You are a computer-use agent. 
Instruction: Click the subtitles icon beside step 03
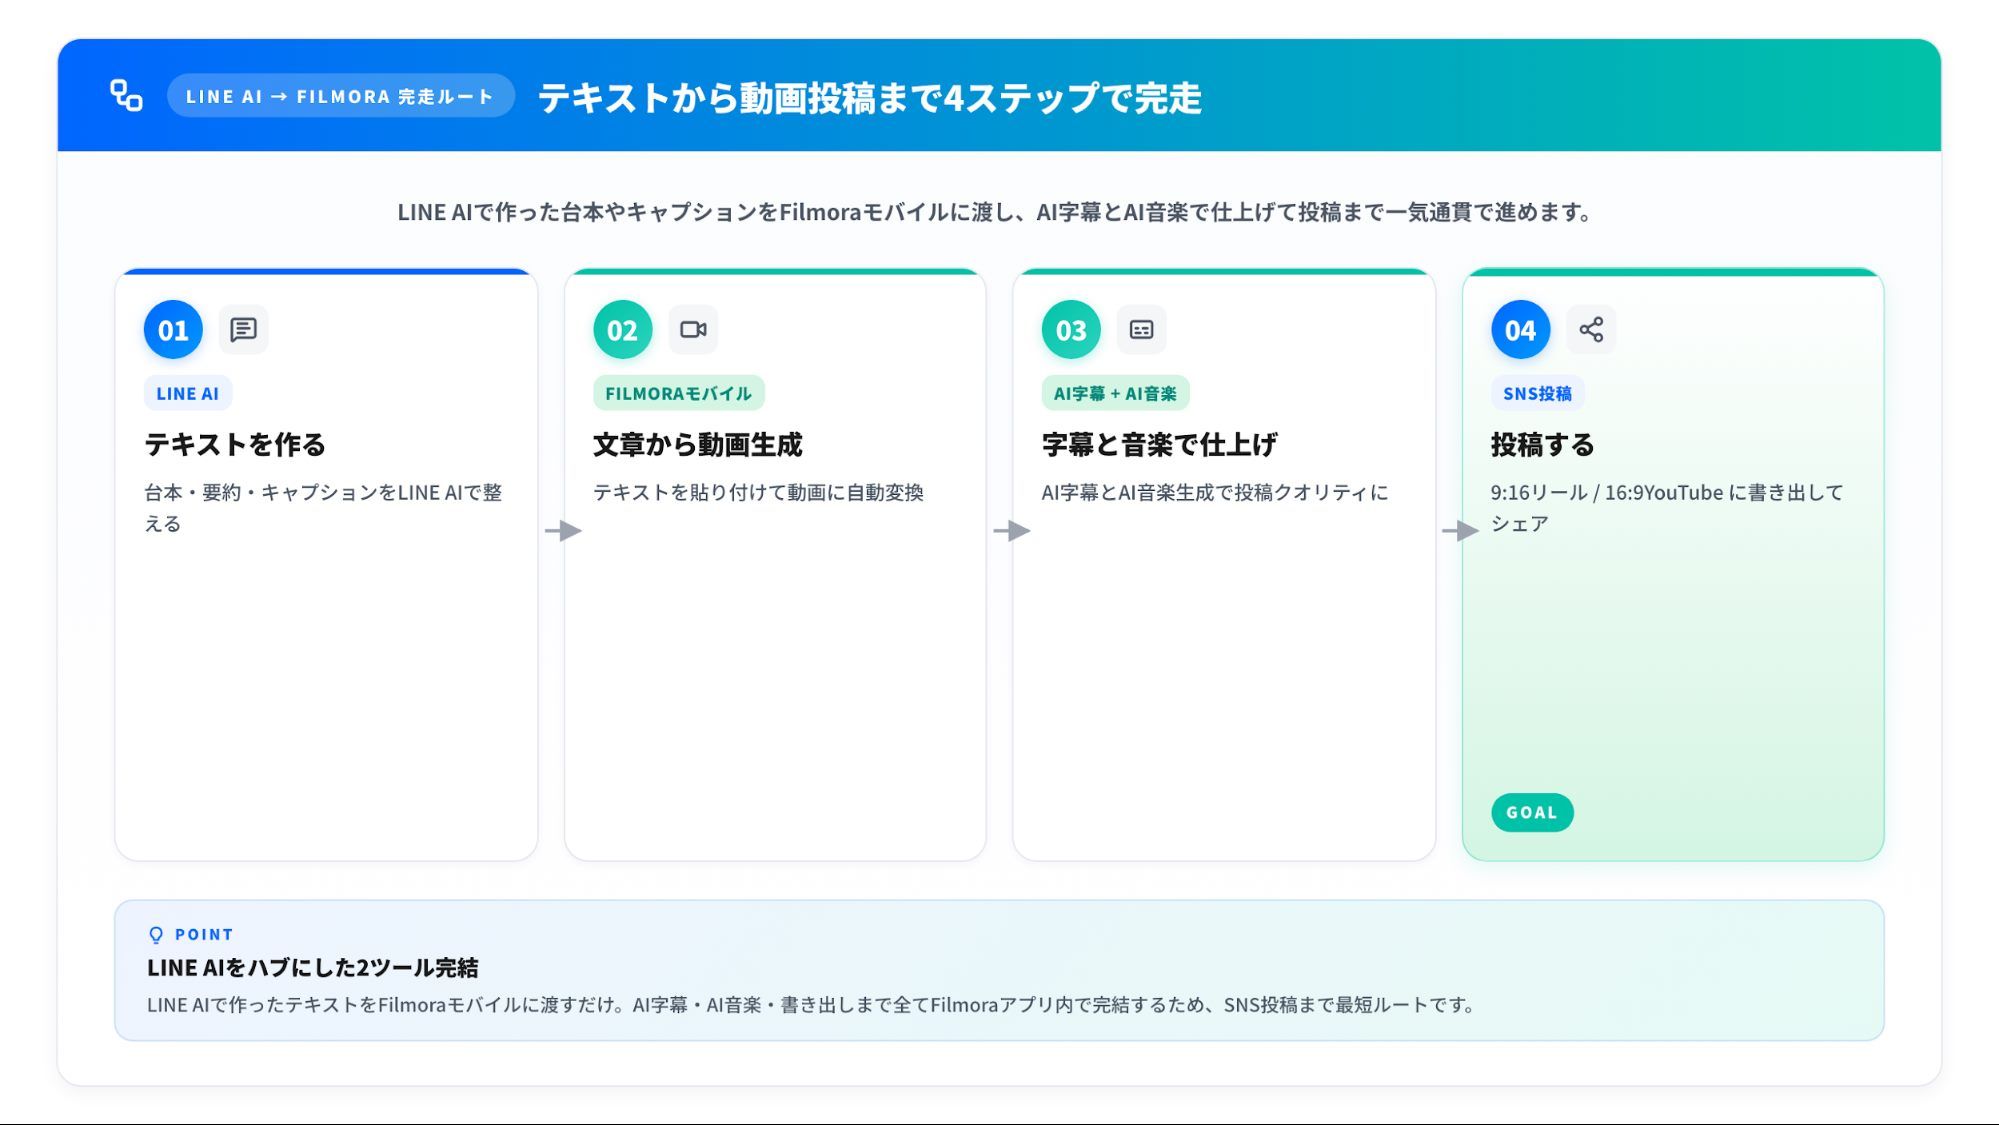click(1141, 330)
